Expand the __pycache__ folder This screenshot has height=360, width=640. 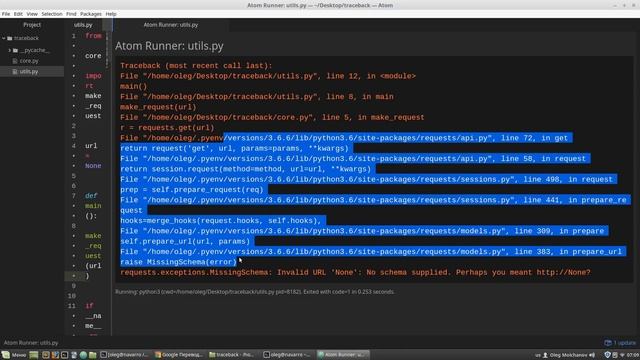[9, 50]
